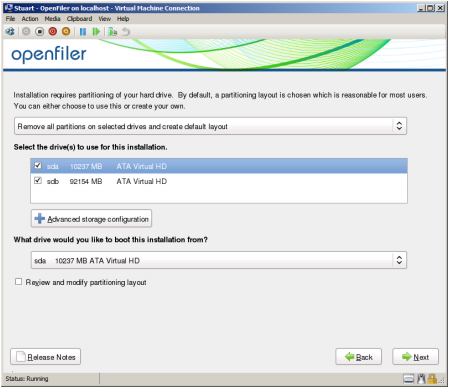Click the Snapshot toolbar icon
Screen dimensions: 449x387
tap(113, 32)
